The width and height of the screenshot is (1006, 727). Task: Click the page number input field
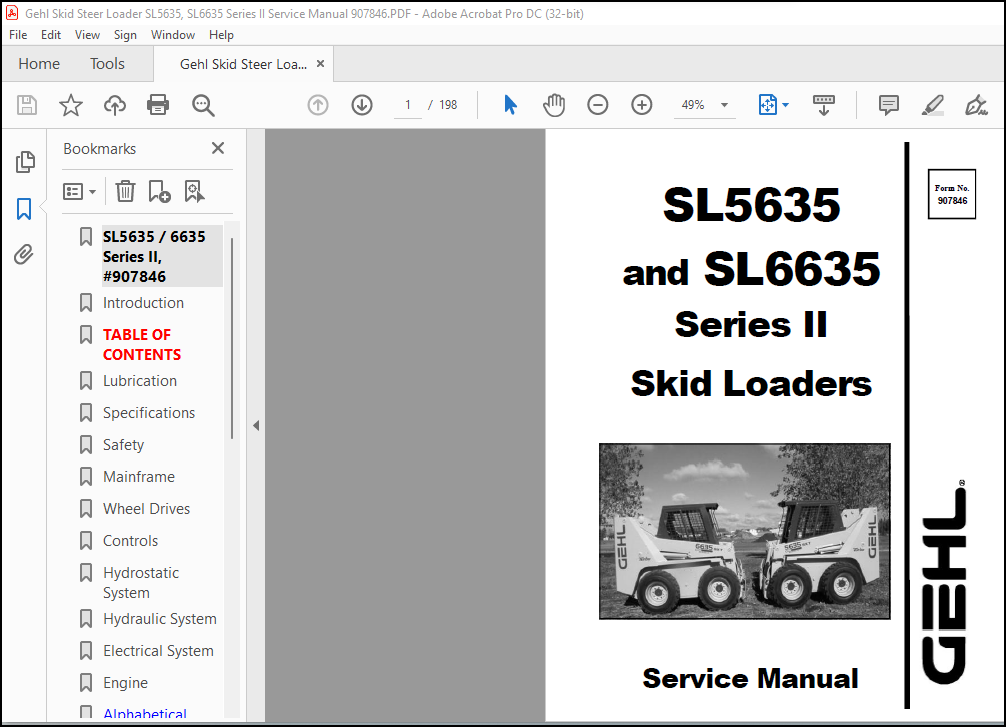pos(408,105)
